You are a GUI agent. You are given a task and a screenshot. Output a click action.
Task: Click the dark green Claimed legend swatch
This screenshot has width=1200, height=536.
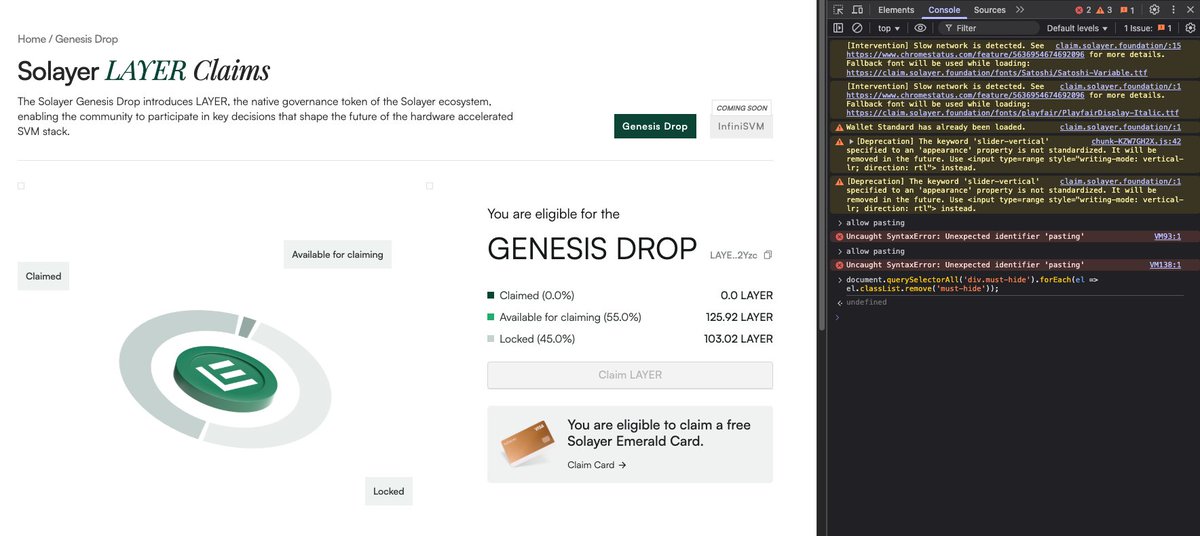pos(491,296)
